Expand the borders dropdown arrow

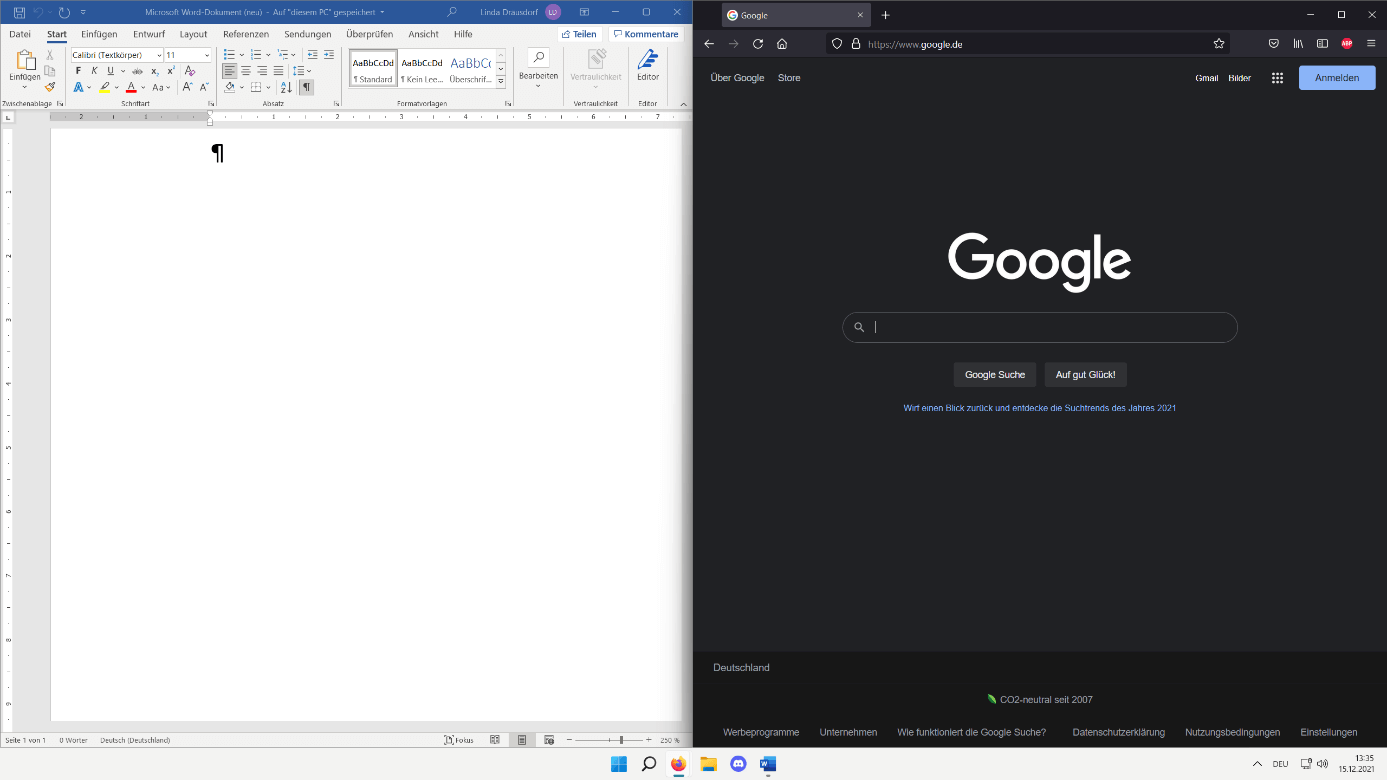click(x=268, y=87)
